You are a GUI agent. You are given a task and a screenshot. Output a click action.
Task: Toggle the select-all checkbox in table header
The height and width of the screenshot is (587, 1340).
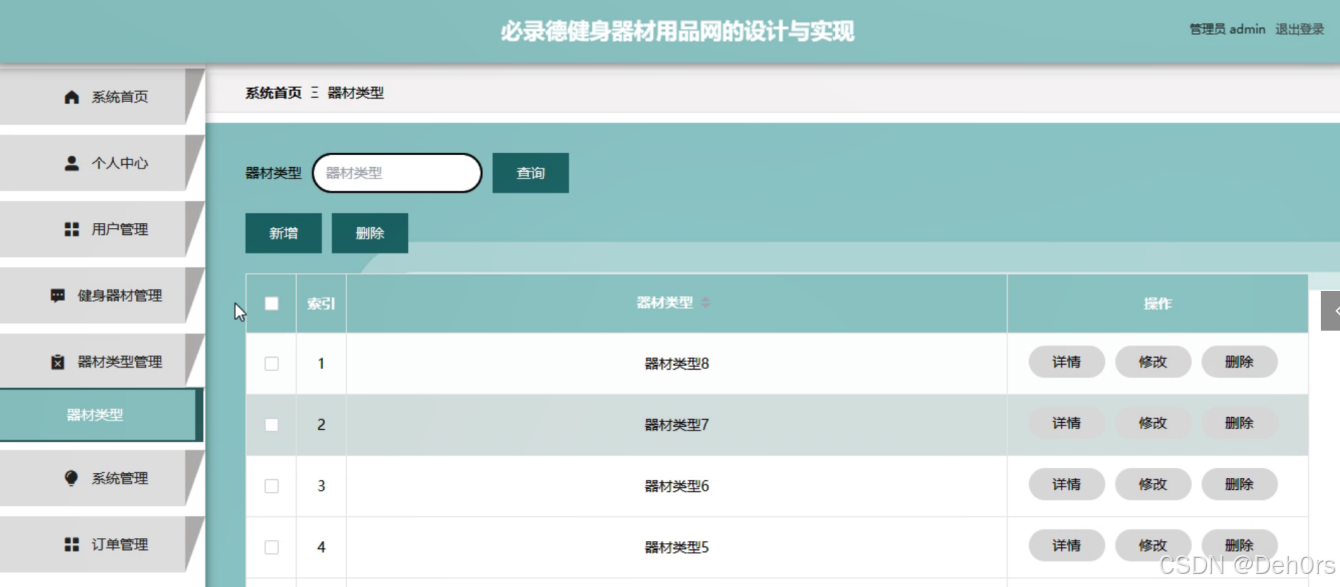[271, 303]
